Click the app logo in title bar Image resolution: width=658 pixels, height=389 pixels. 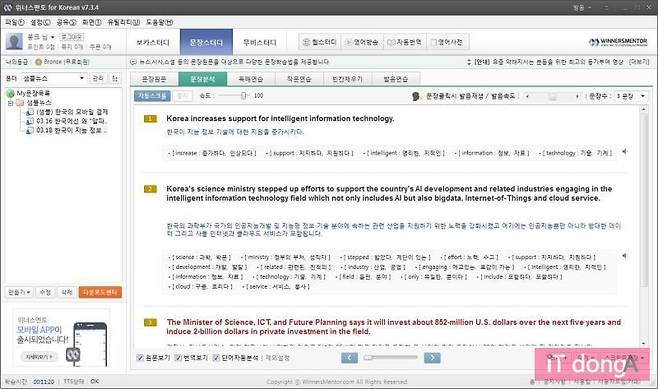pyautogui.click(x=8, y=7)
